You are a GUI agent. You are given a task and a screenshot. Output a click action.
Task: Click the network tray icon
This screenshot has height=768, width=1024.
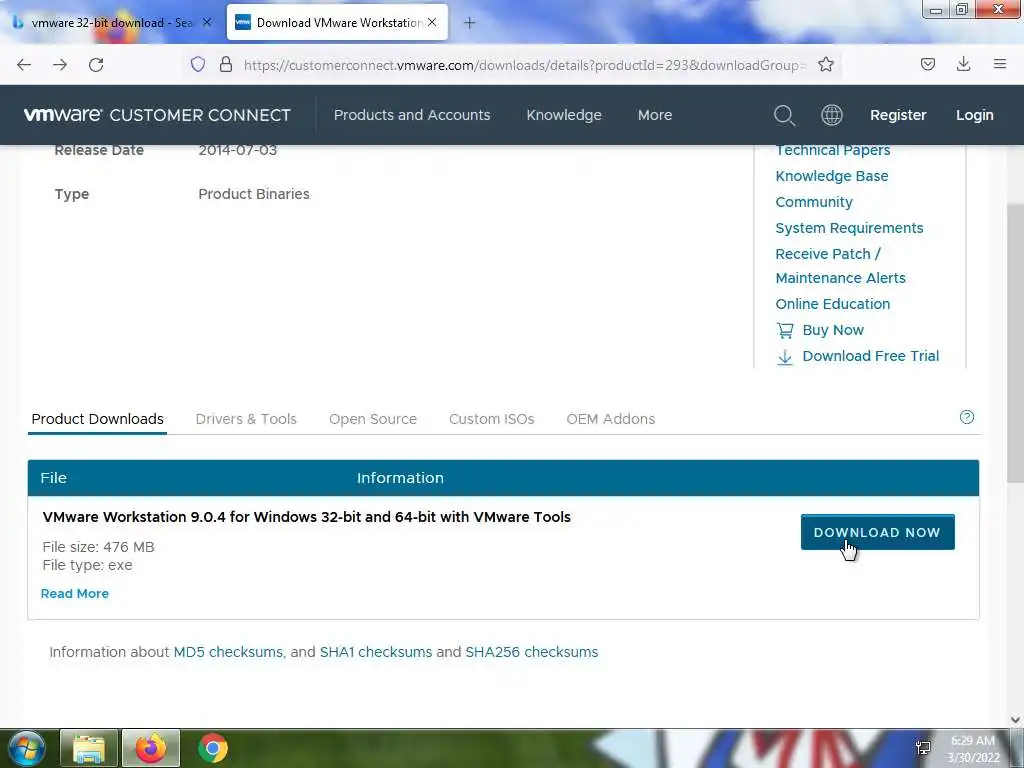pyautogui.click(x=923, y=748)
